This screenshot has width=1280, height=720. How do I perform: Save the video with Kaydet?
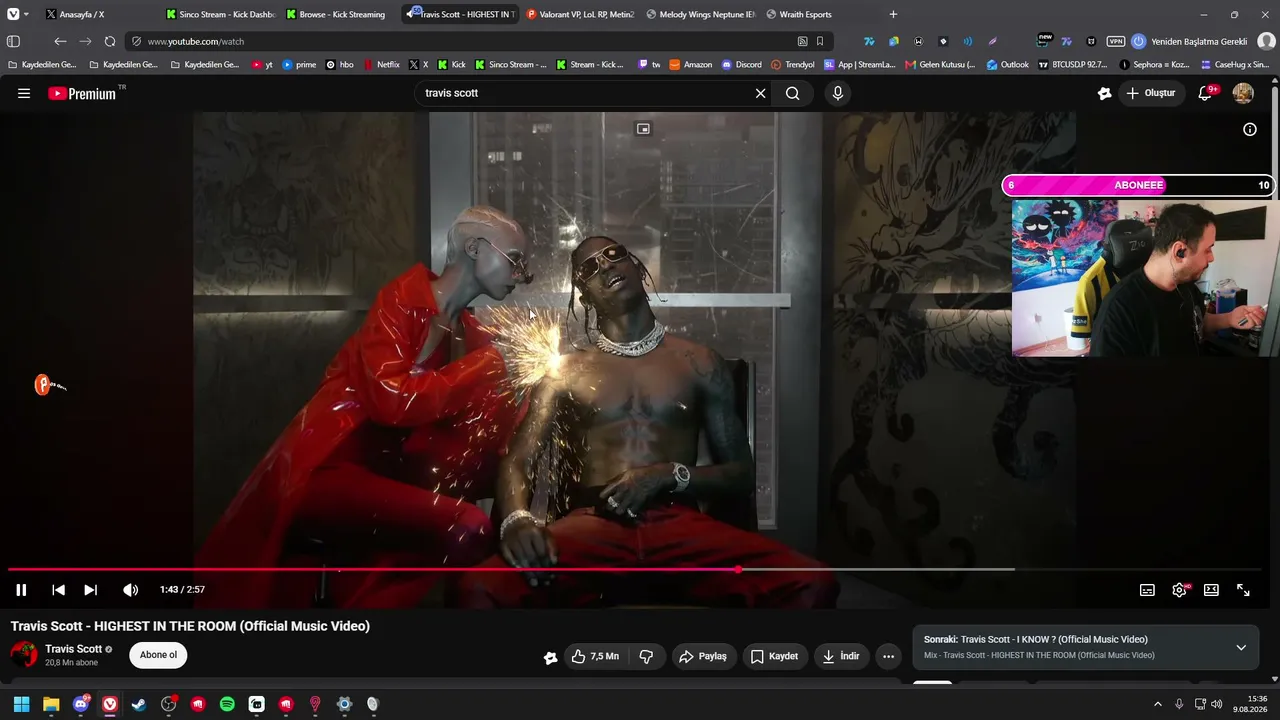pyautogui.click(x=774, y=656)
